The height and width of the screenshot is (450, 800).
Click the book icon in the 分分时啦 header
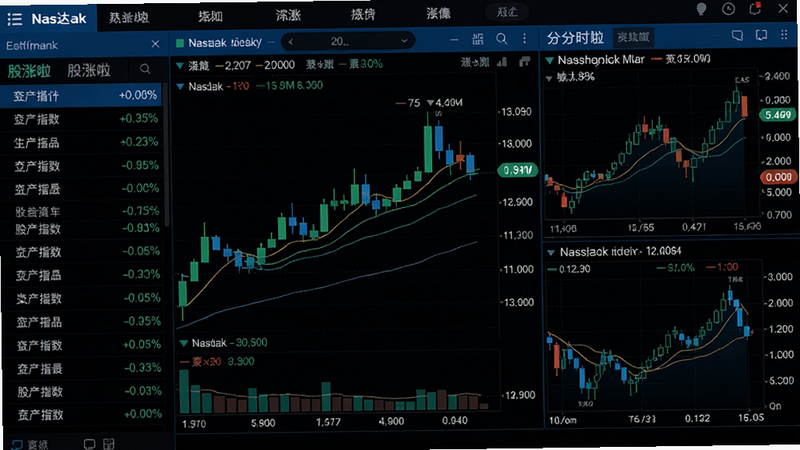[761, 35]
